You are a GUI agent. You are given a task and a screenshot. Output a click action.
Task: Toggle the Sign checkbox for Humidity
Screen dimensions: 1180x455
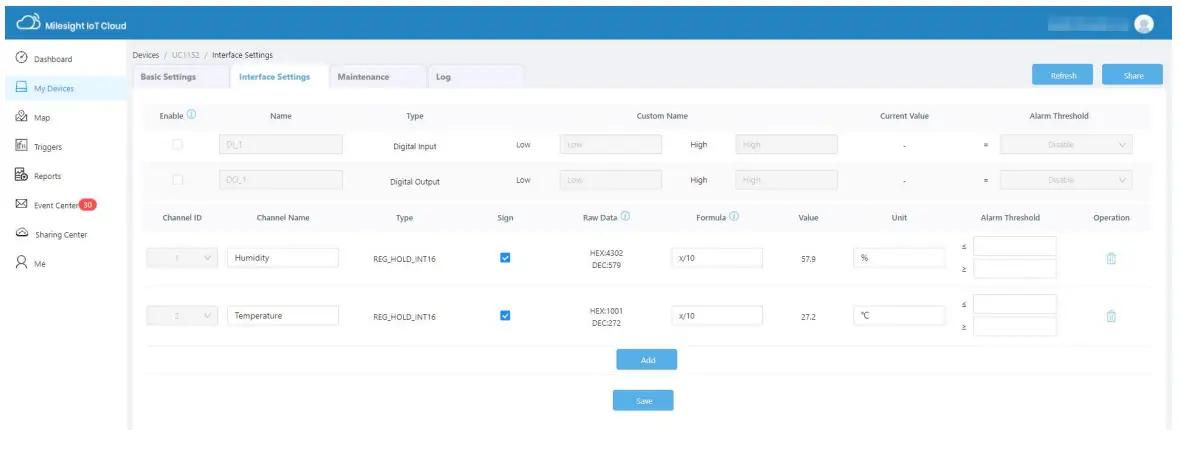click(x=505, y=257)
